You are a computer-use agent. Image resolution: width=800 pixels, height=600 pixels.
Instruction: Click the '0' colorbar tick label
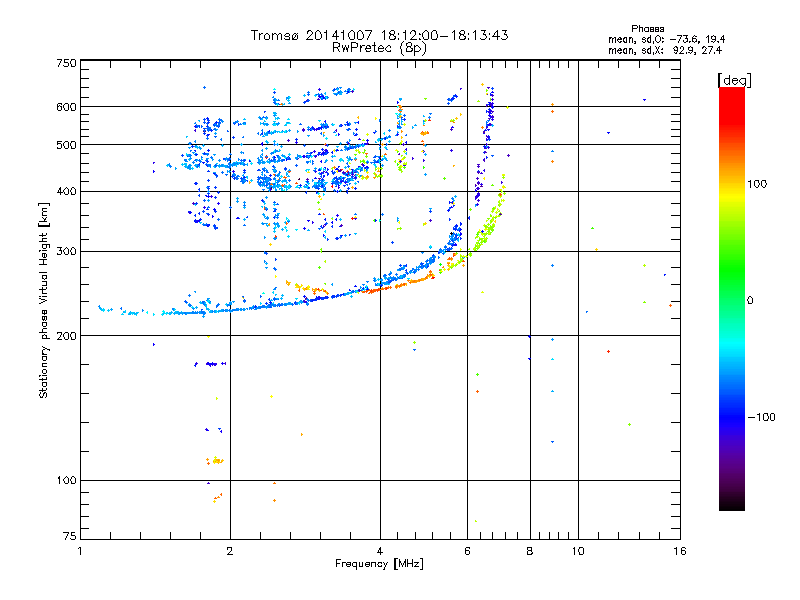pyautogui.click(x=750, y=300)
